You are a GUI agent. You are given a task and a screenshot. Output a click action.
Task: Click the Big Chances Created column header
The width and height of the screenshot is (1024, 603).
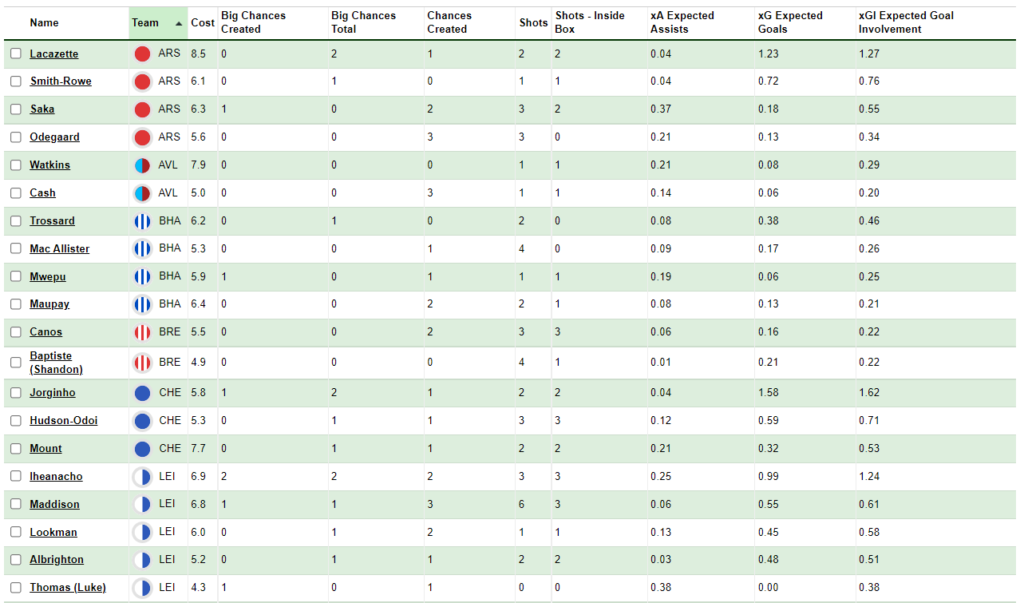point(252,21)
